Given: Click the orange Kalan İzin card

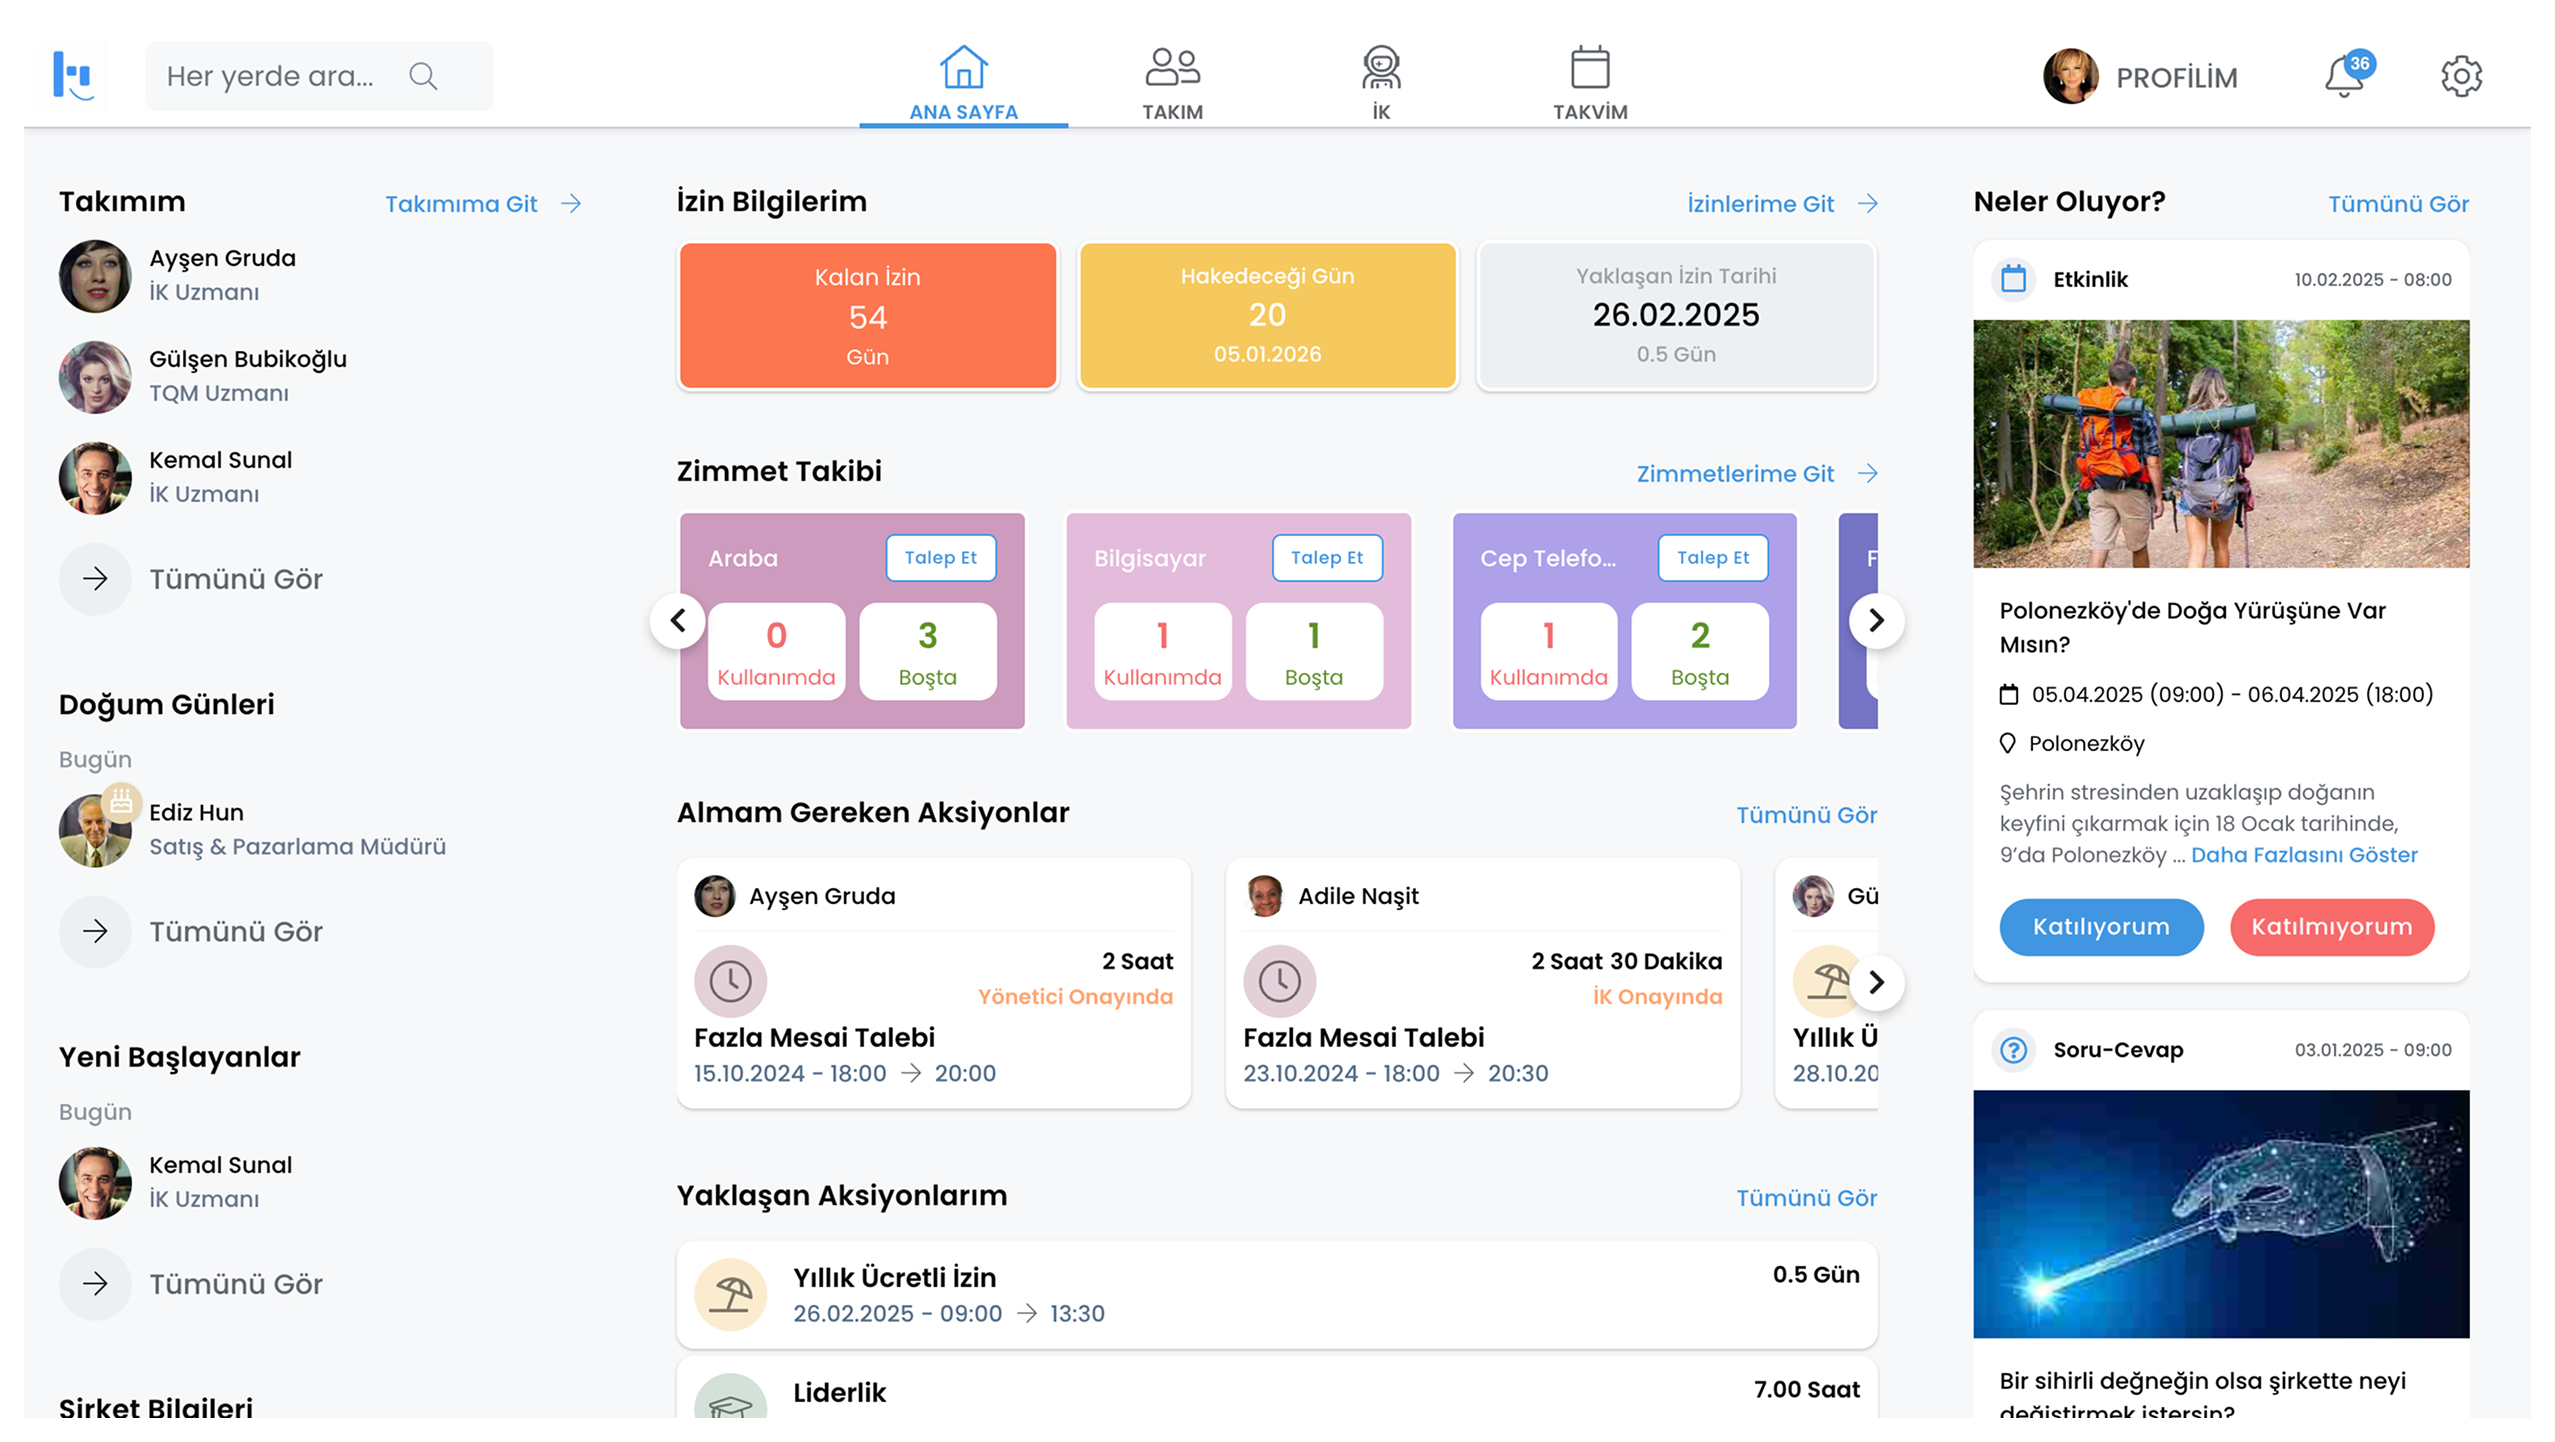Looking at the screenshot, I should tap(867, 316).
